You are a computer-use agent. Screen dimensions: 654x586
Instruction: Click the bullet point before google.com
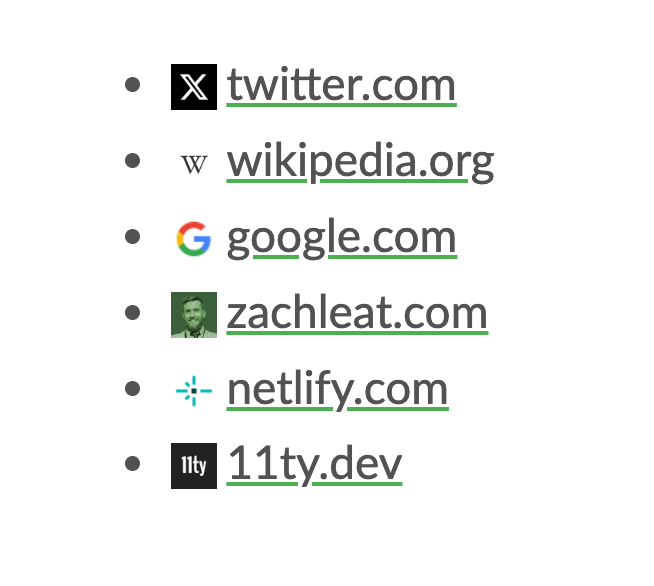point(133,236)
